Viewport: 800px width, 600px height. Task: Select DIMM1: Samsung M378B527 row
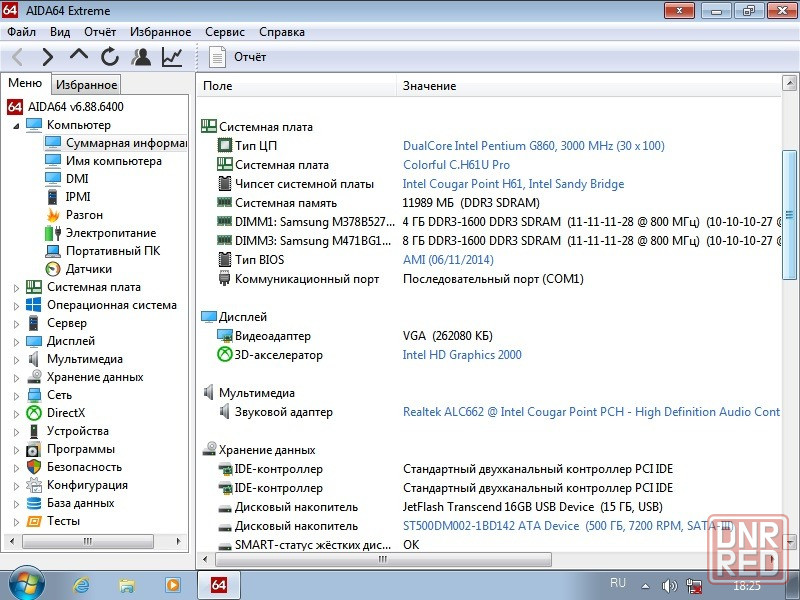click(x=489, y=222)
